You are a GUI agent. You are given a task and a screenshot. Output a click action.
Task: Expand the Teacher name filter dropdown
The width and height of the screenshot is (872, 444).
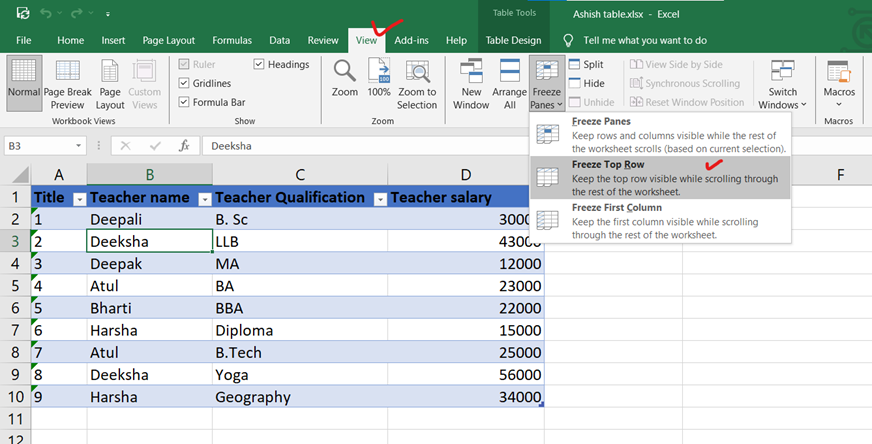[204, 198]
